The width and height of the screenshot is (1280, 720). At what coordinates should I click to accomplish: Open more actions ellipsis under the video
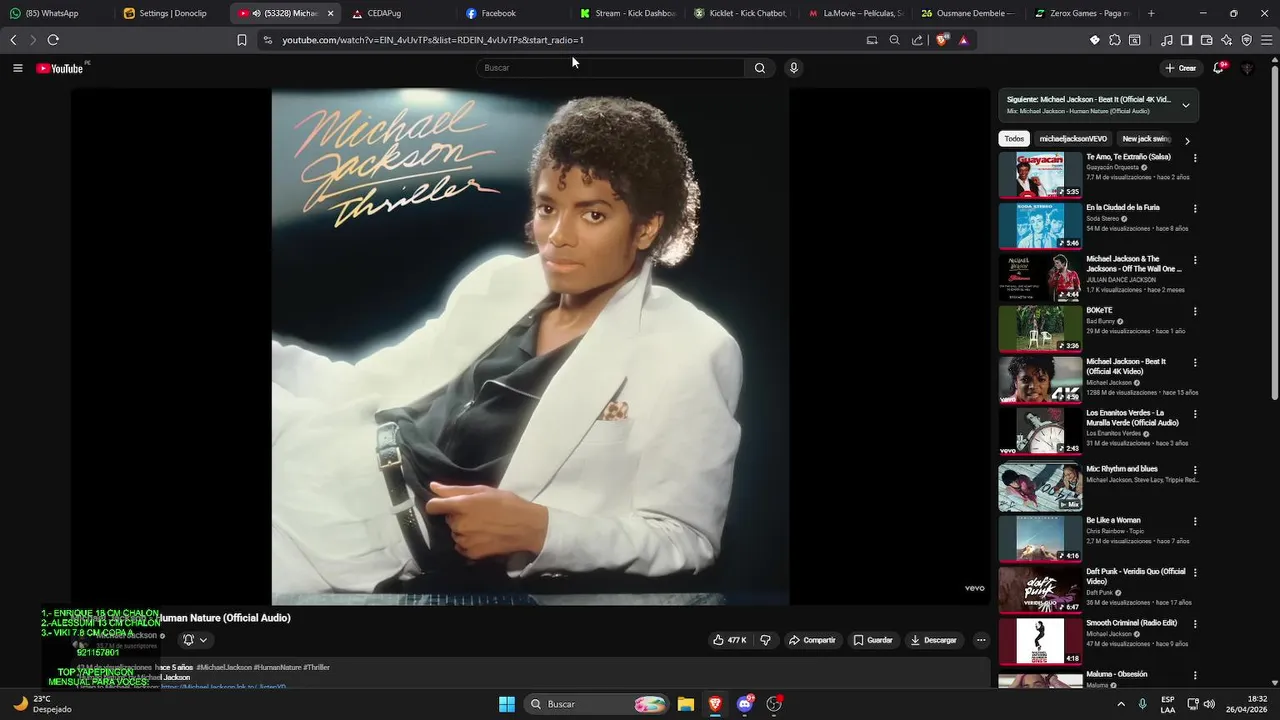point(981,640)
